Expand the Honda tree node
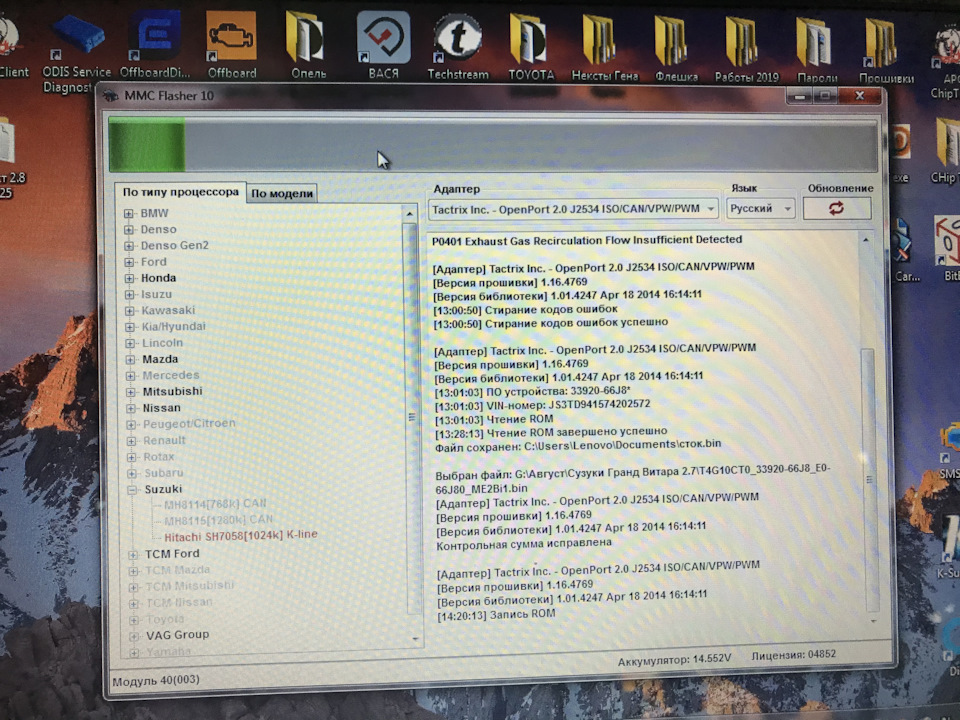This screenshot has width=960, height=720. pos(130,278)
